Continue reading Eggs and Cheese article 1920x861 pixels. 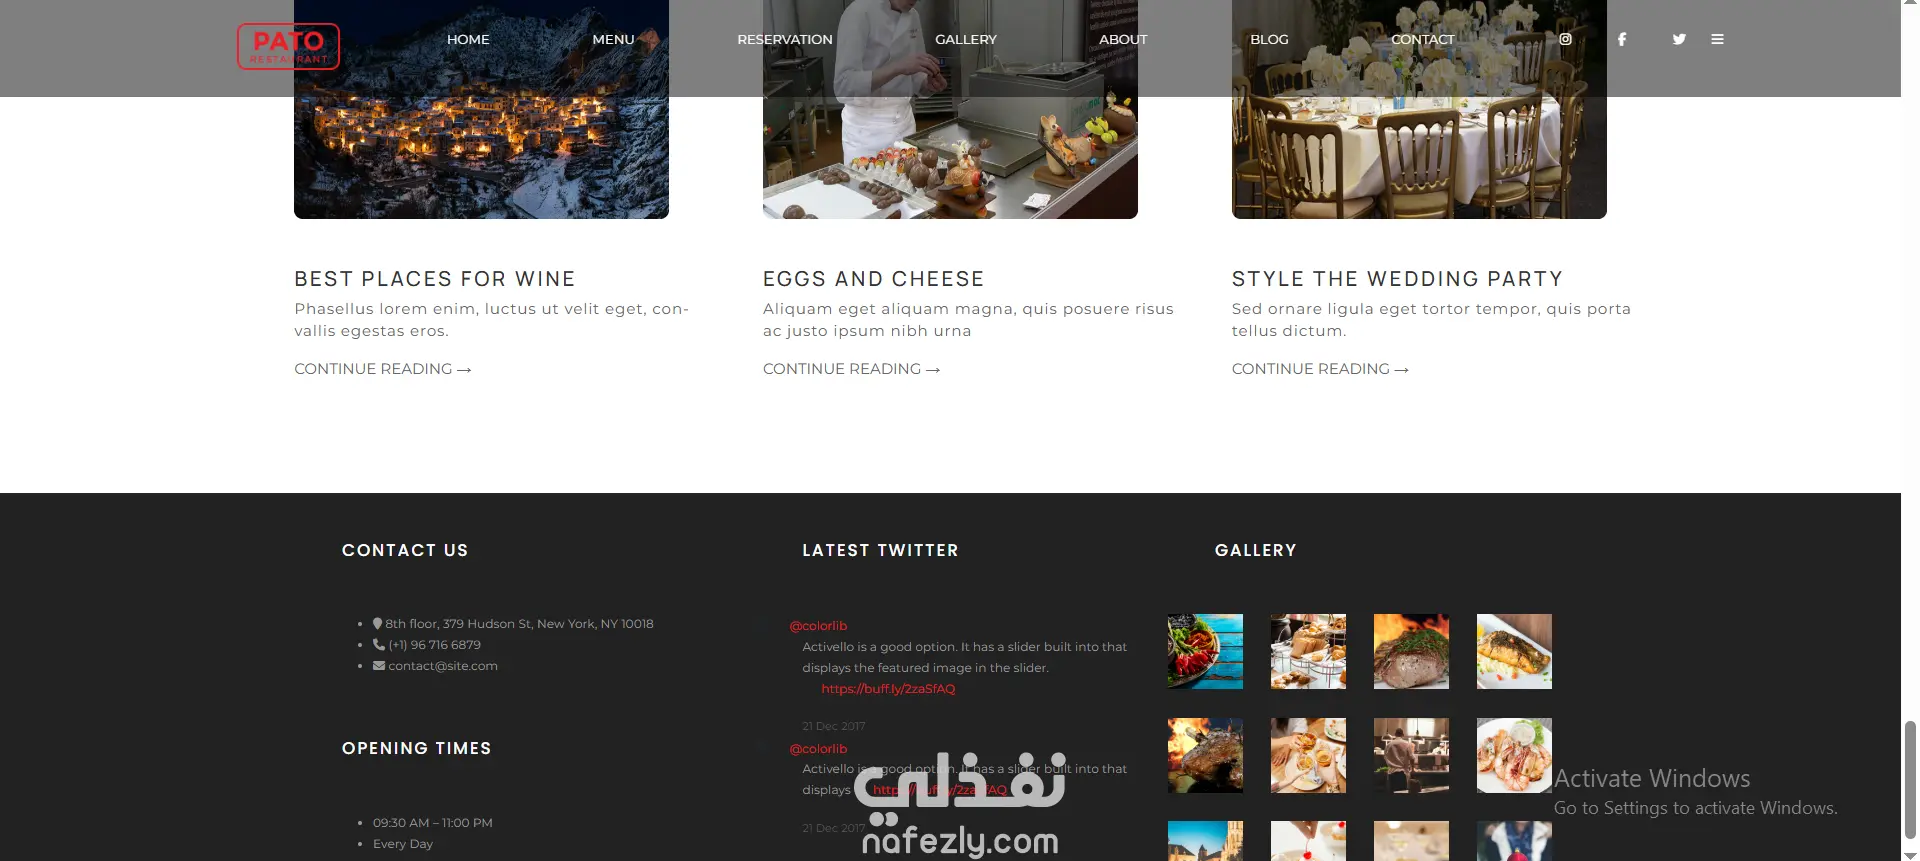coord(852,369)
